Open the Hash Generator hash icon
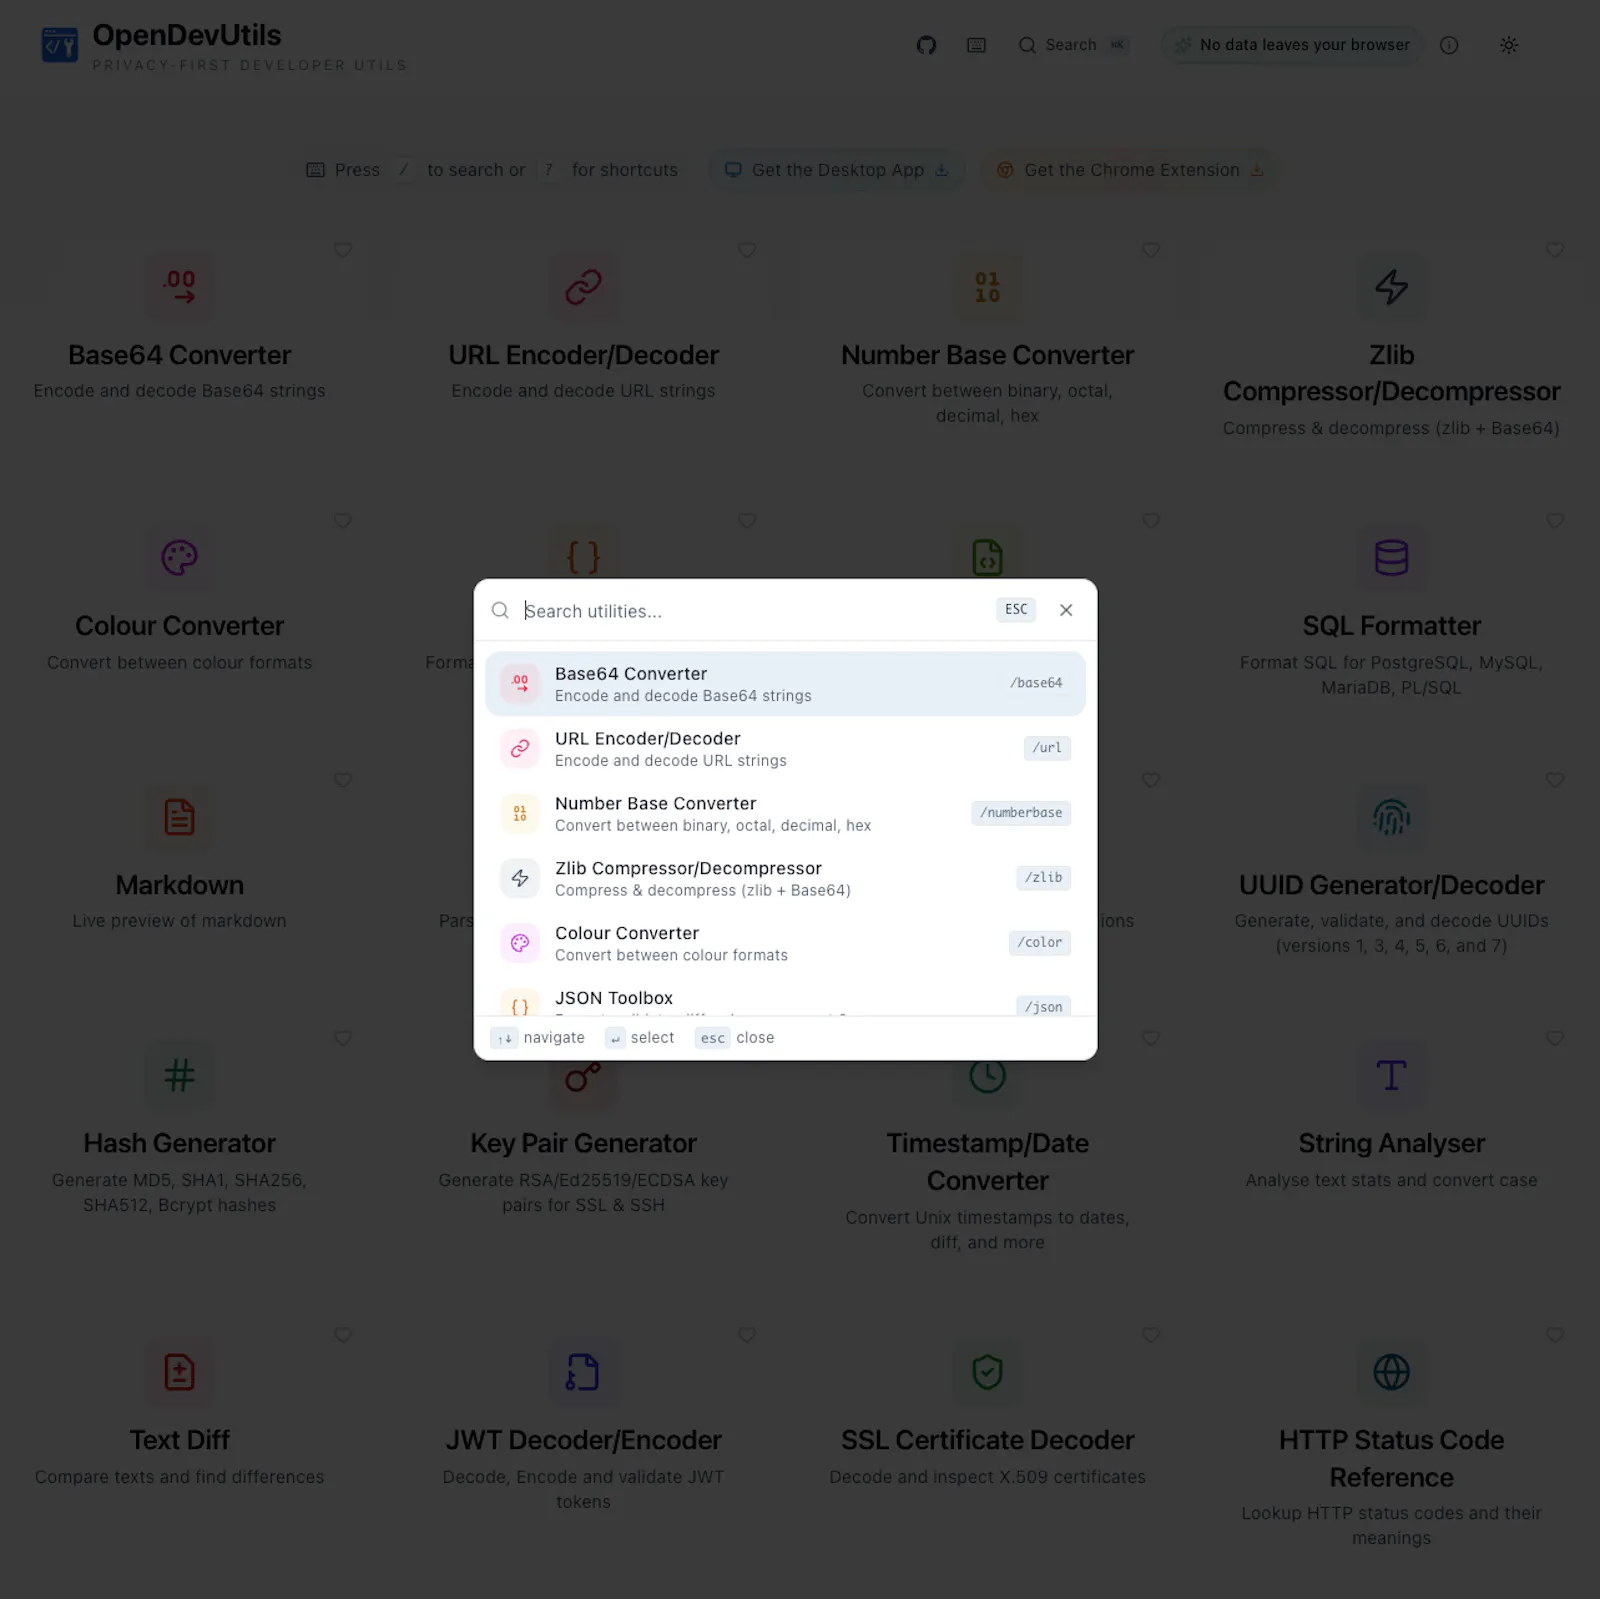1600x1599 pixels. pos(180,1076)
